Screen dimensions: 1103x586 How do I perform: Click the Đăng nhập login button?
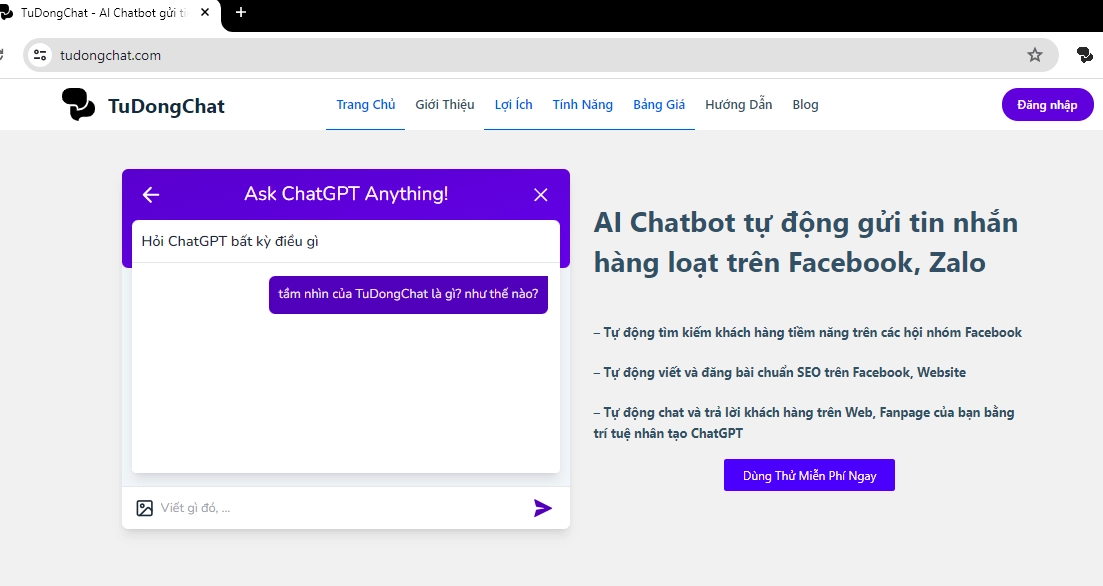tap(1047, 105)
